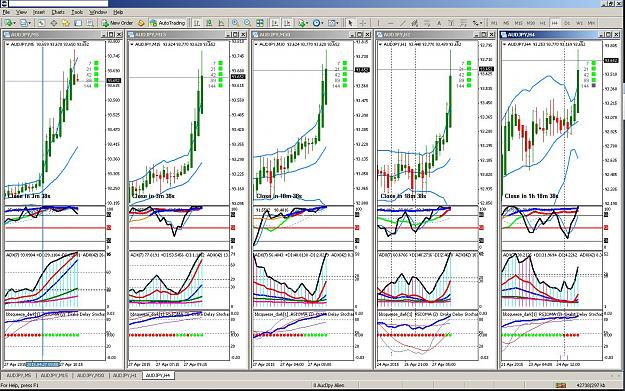
Task: Switch to M15 timeframe in toolbar
Action: 519,23
